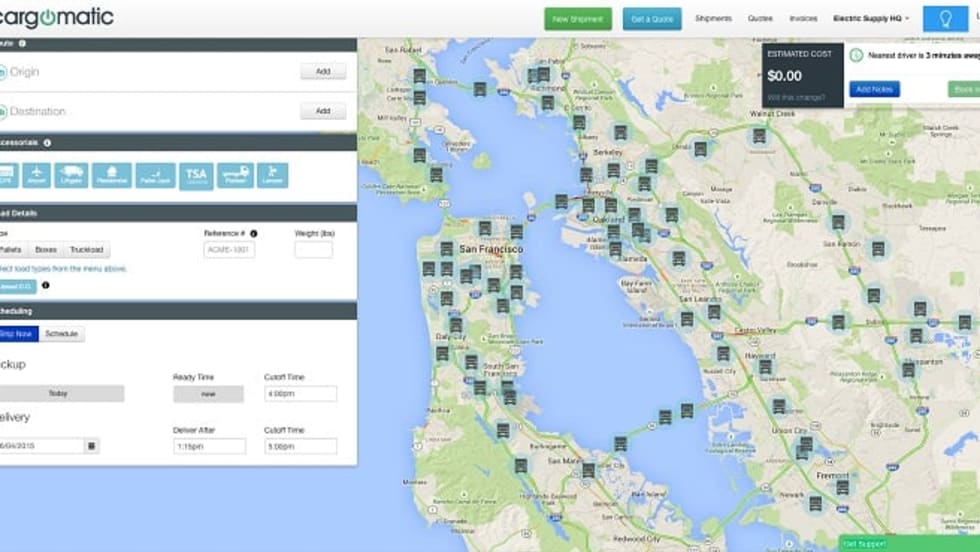Select the TSA accessorial icon
This screenshot has width=980, height=552.
tap(196, 175)
